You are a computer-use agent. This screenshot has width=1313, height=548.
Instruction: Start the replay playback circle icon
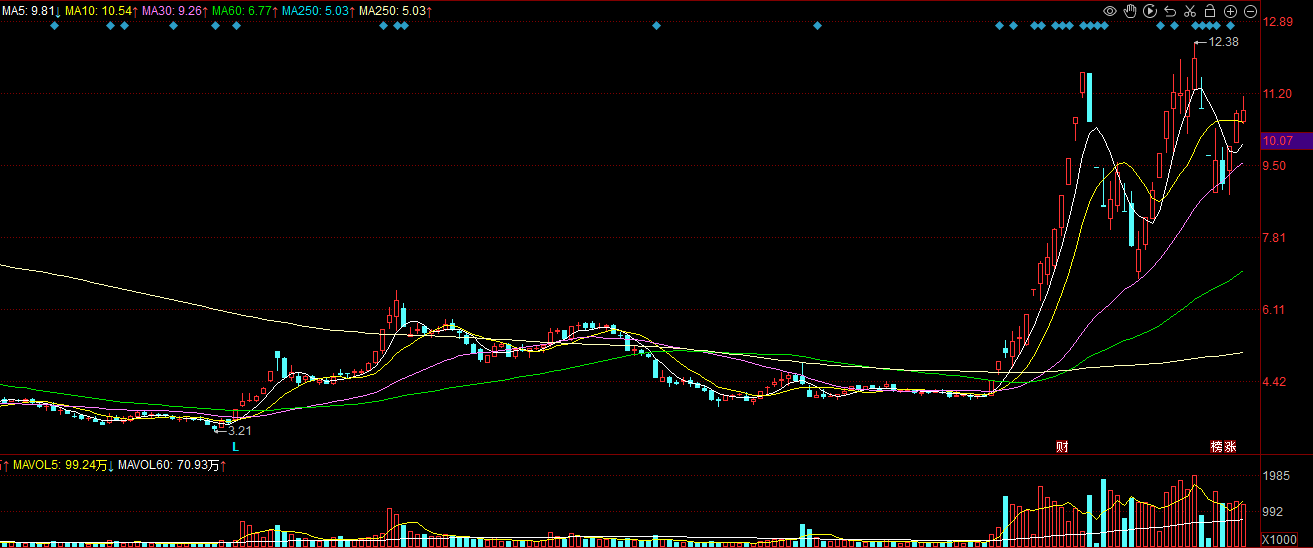click(1150, 11)
